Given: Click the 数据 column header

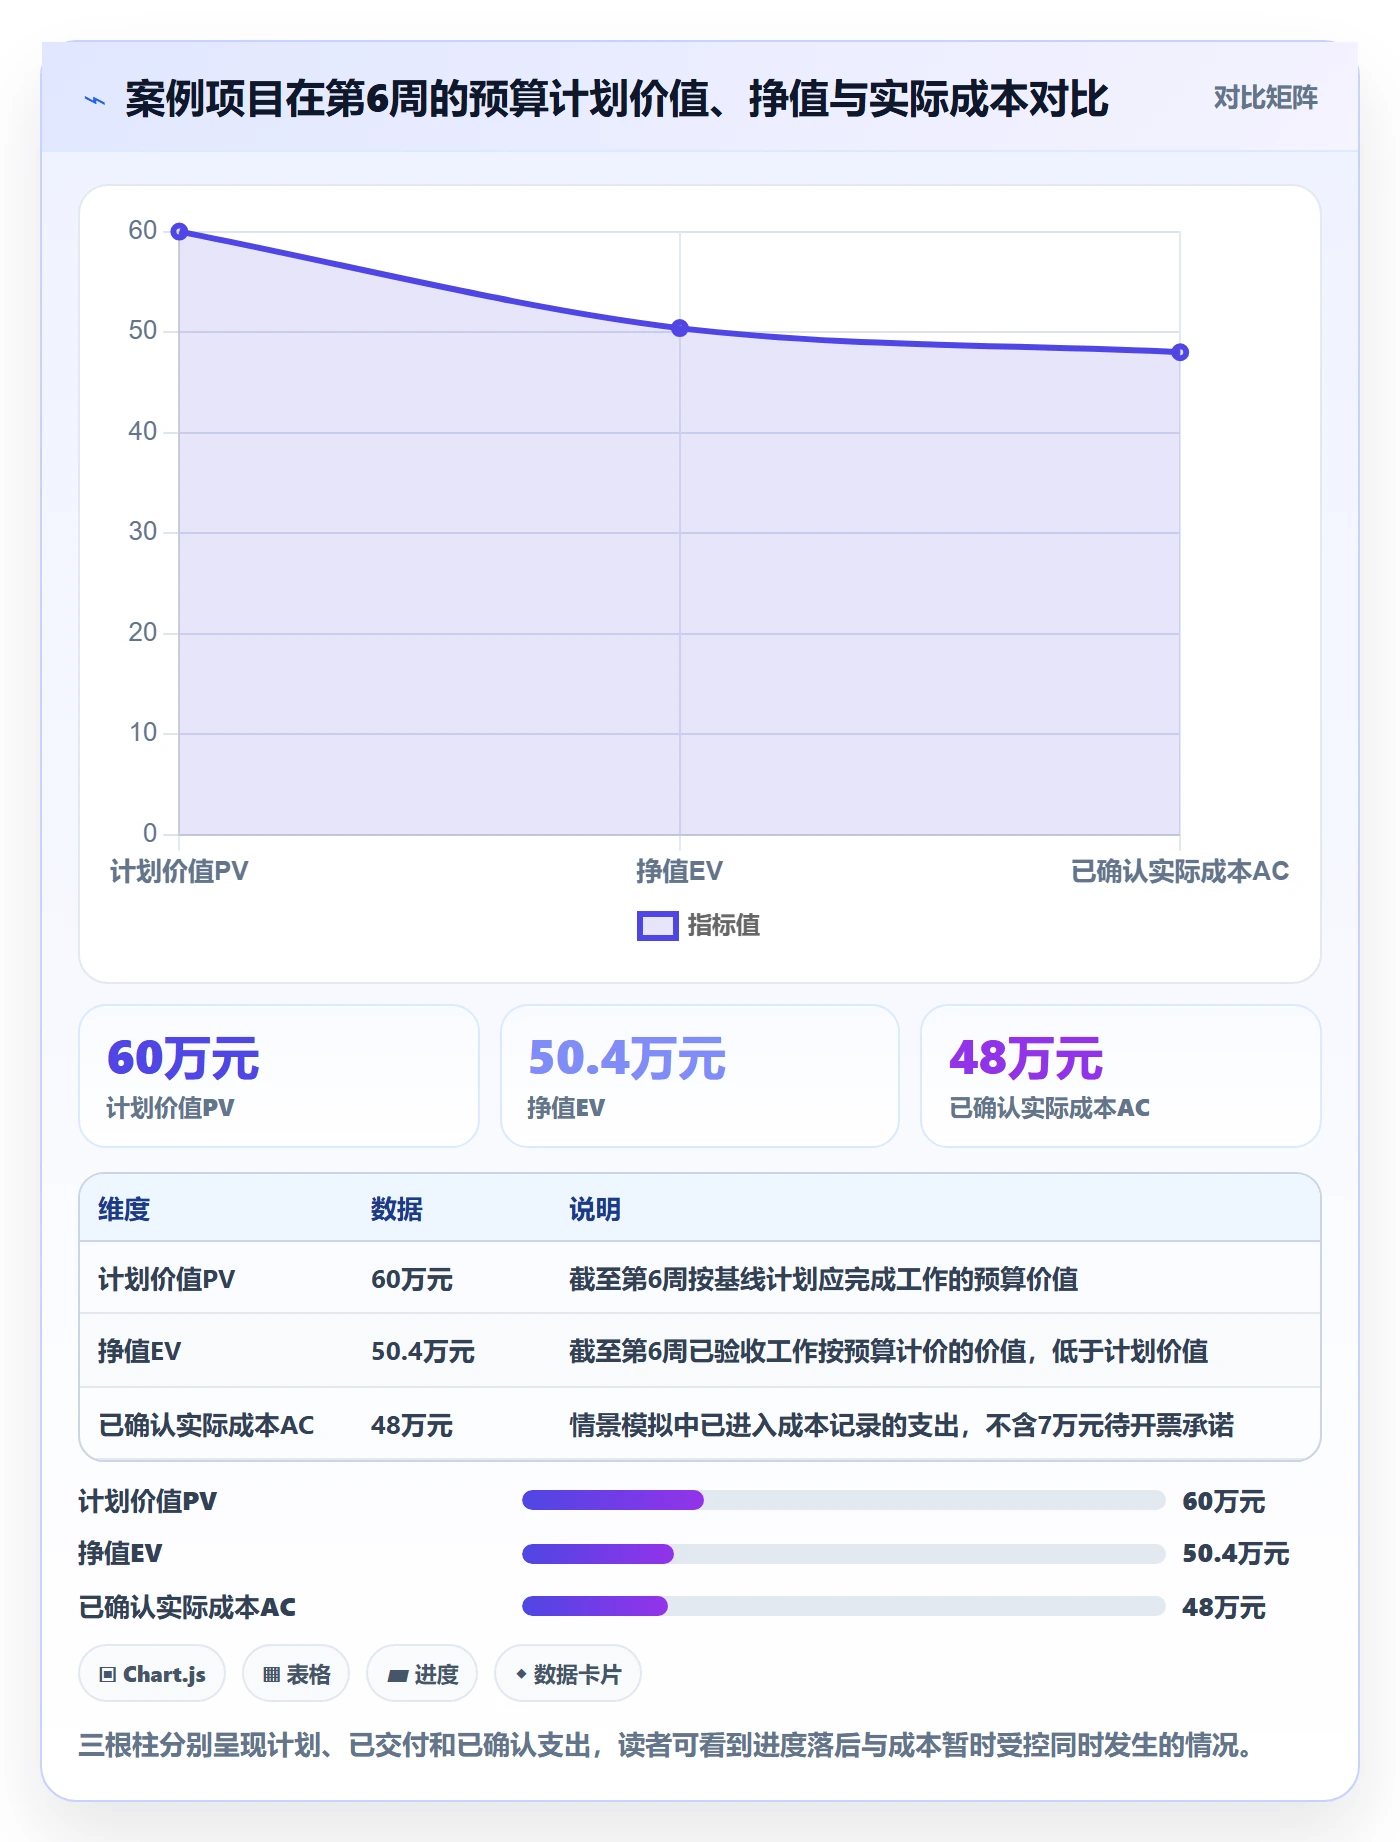Looking at the screenshot, I should [397, 1209].
